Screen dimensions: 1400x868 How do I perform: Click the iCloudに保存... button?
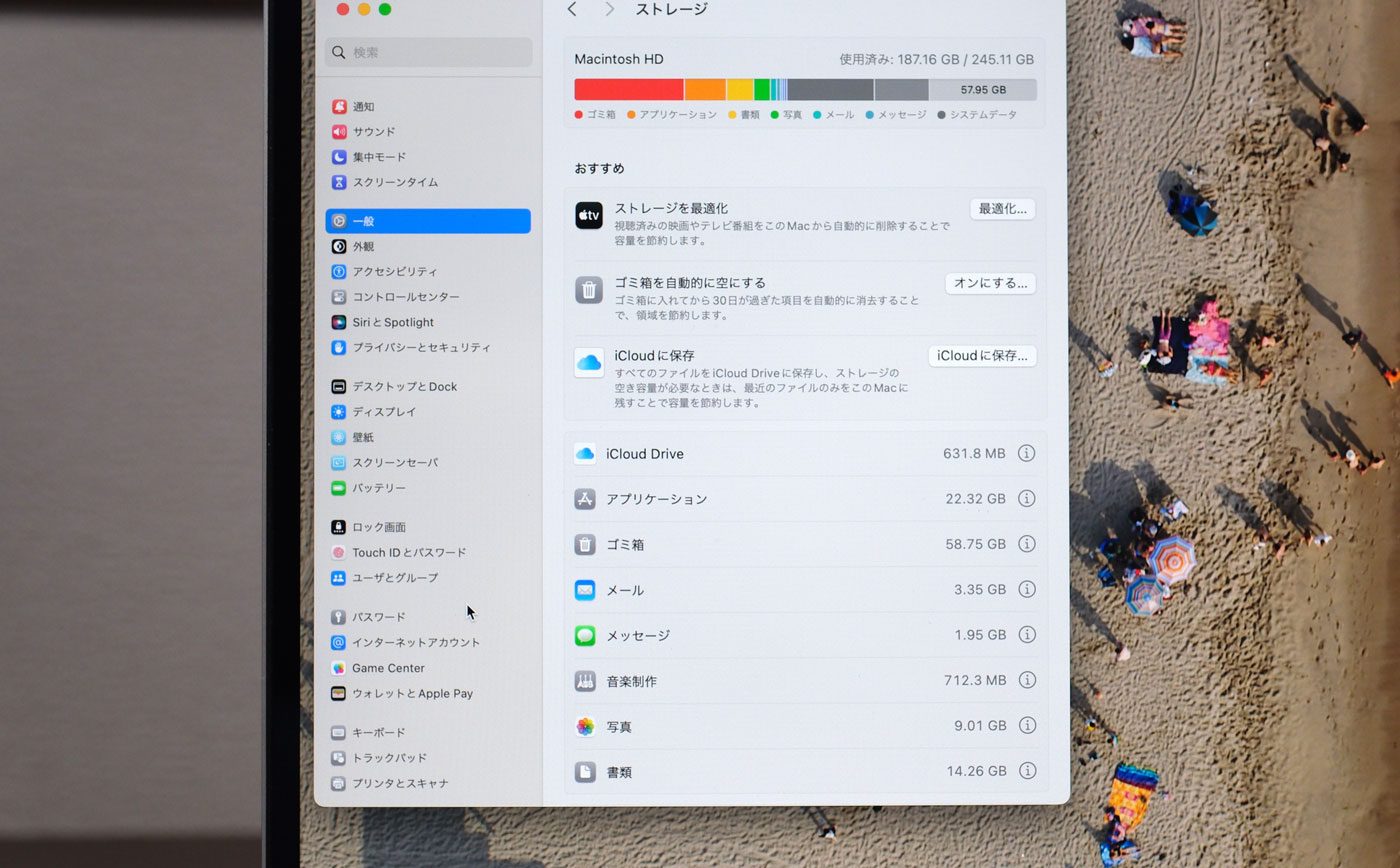[x=982, y=356]
